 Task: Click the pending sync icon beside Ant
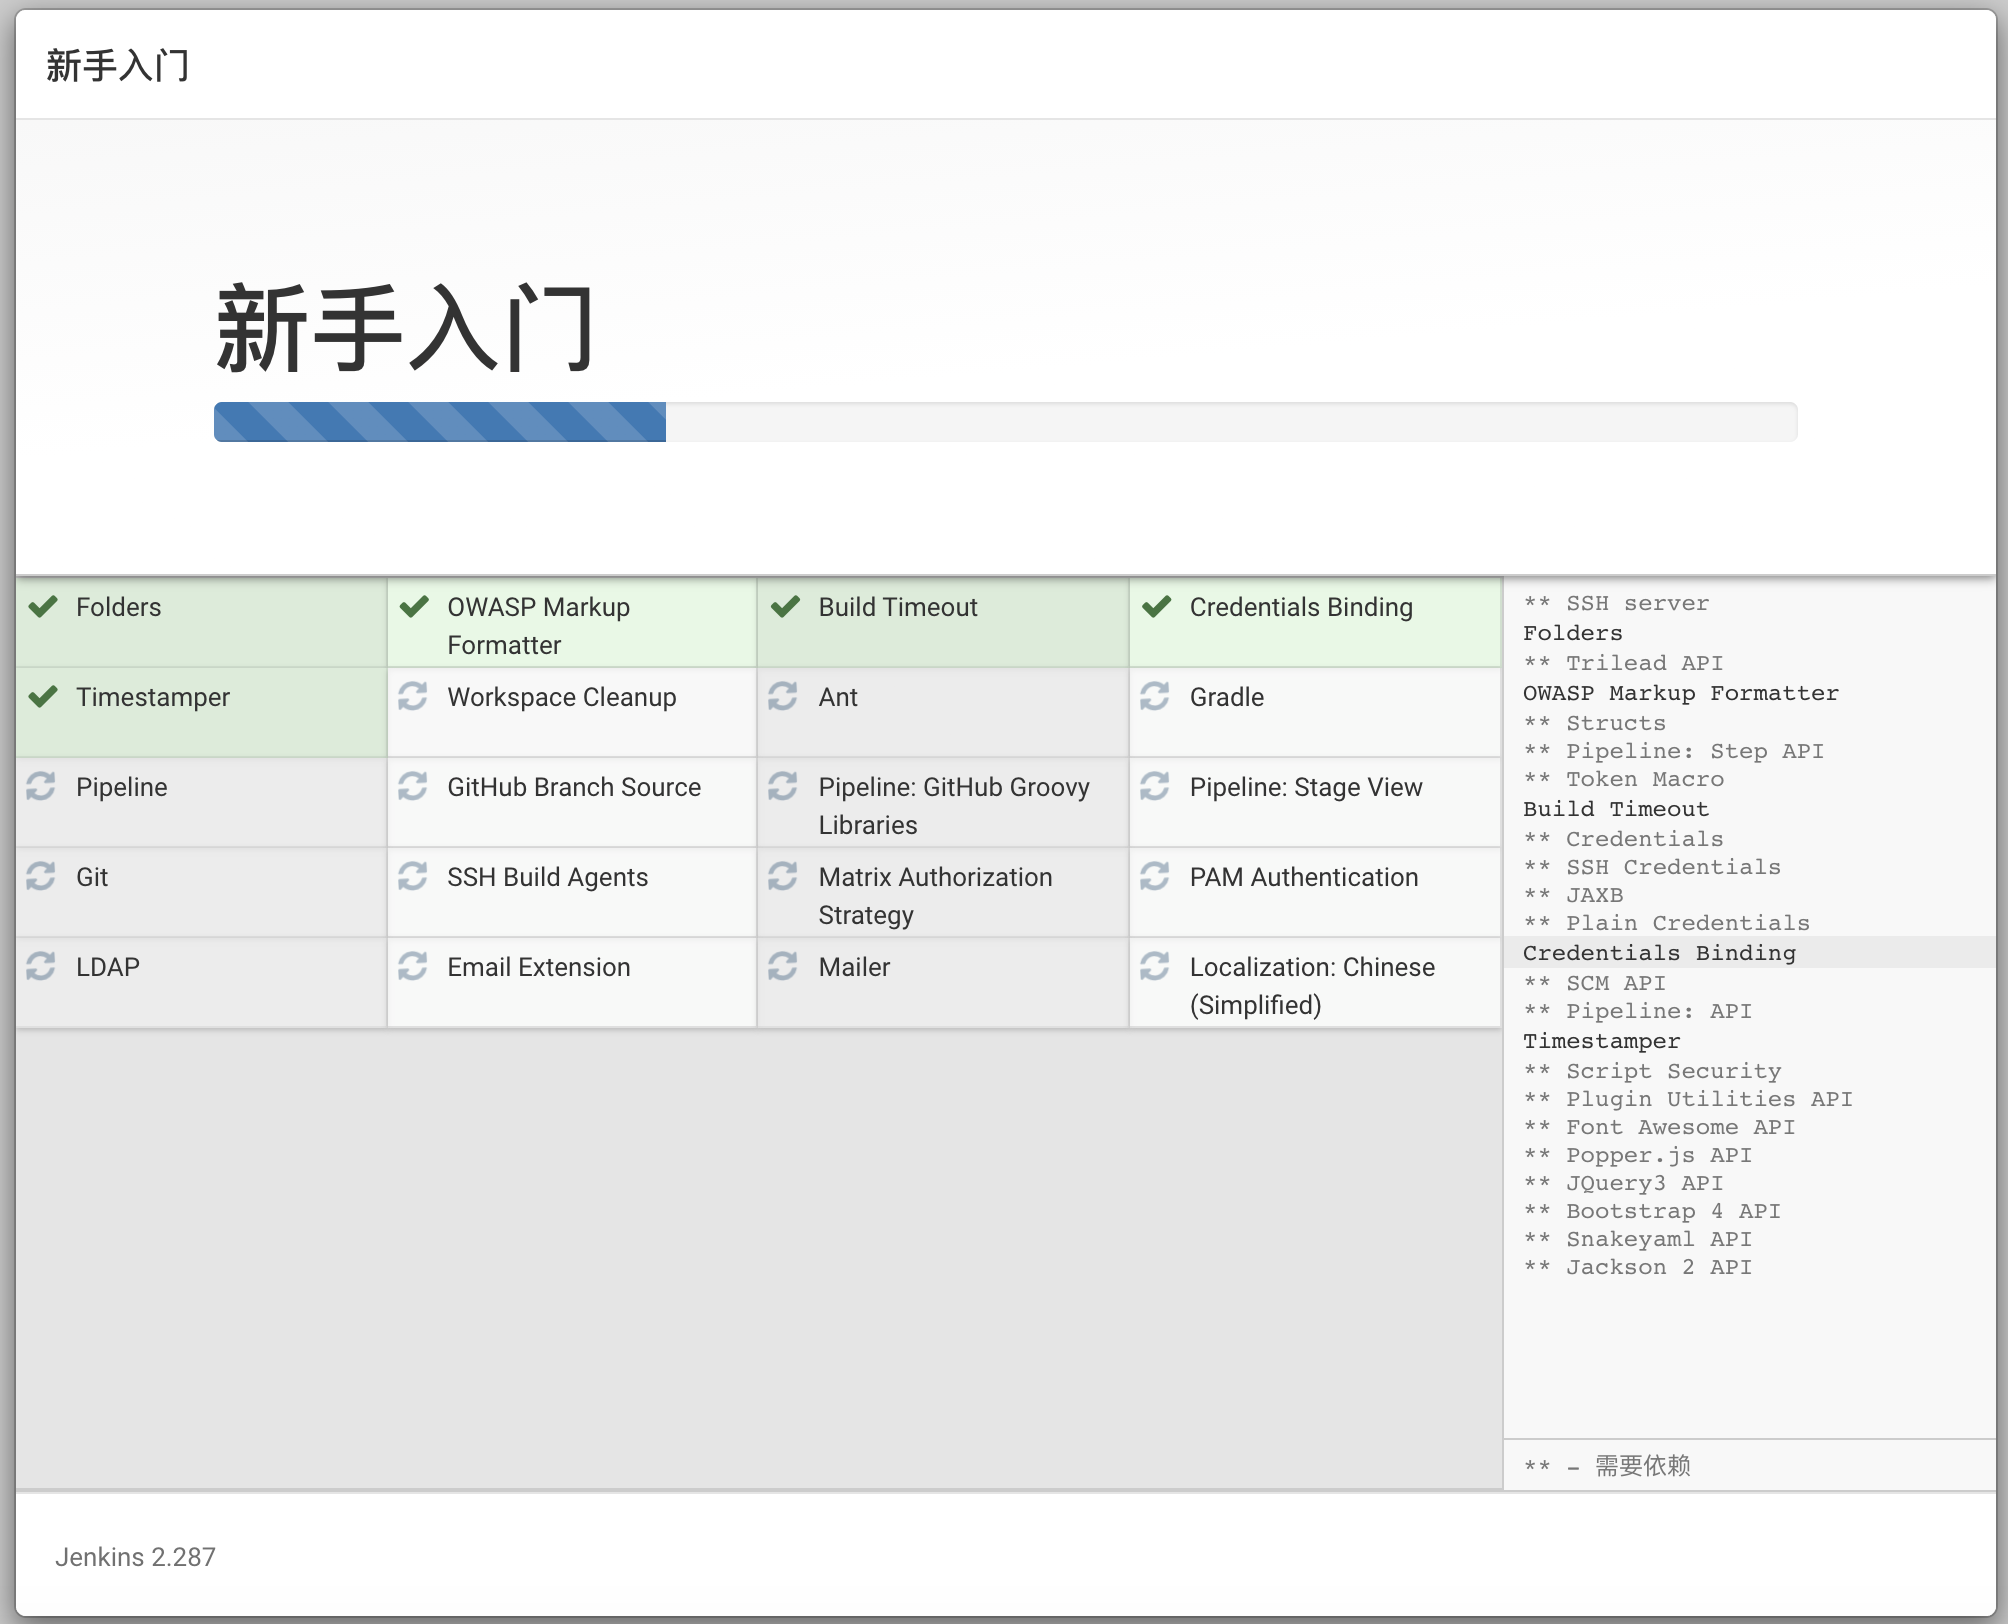click(783, 696)
